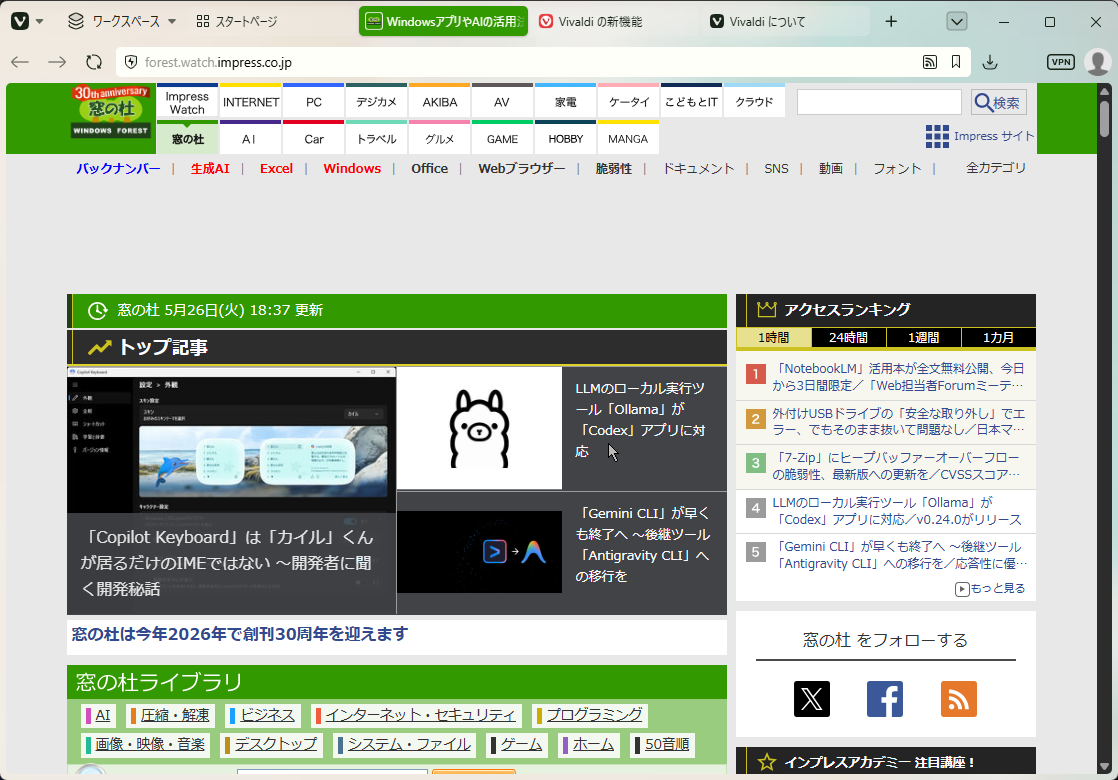Go forward to the next page

(x=57, y=62)
